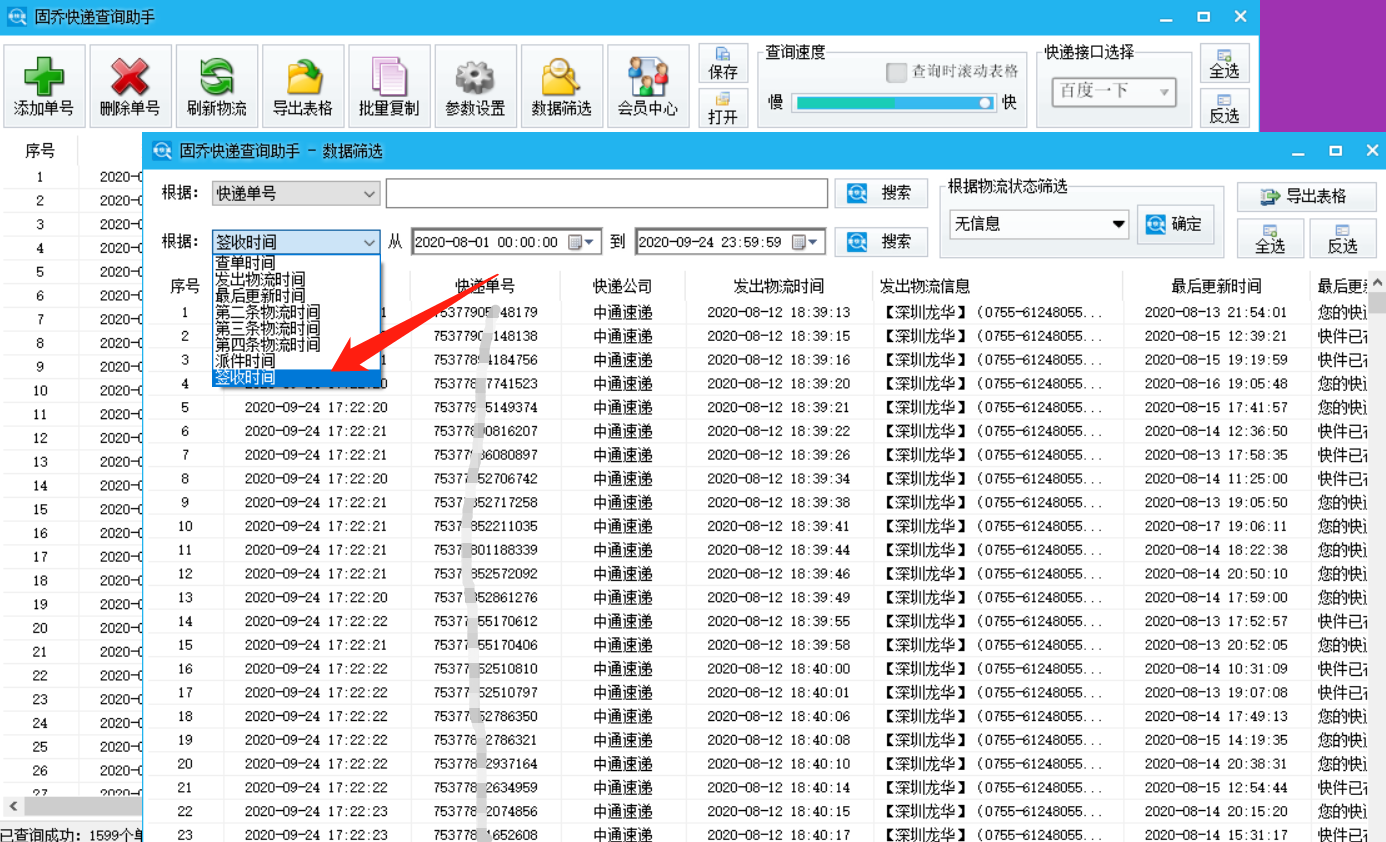Click cell 2020-08-15 12:39:21
1386x842 pixels.
pos(1216,336)
